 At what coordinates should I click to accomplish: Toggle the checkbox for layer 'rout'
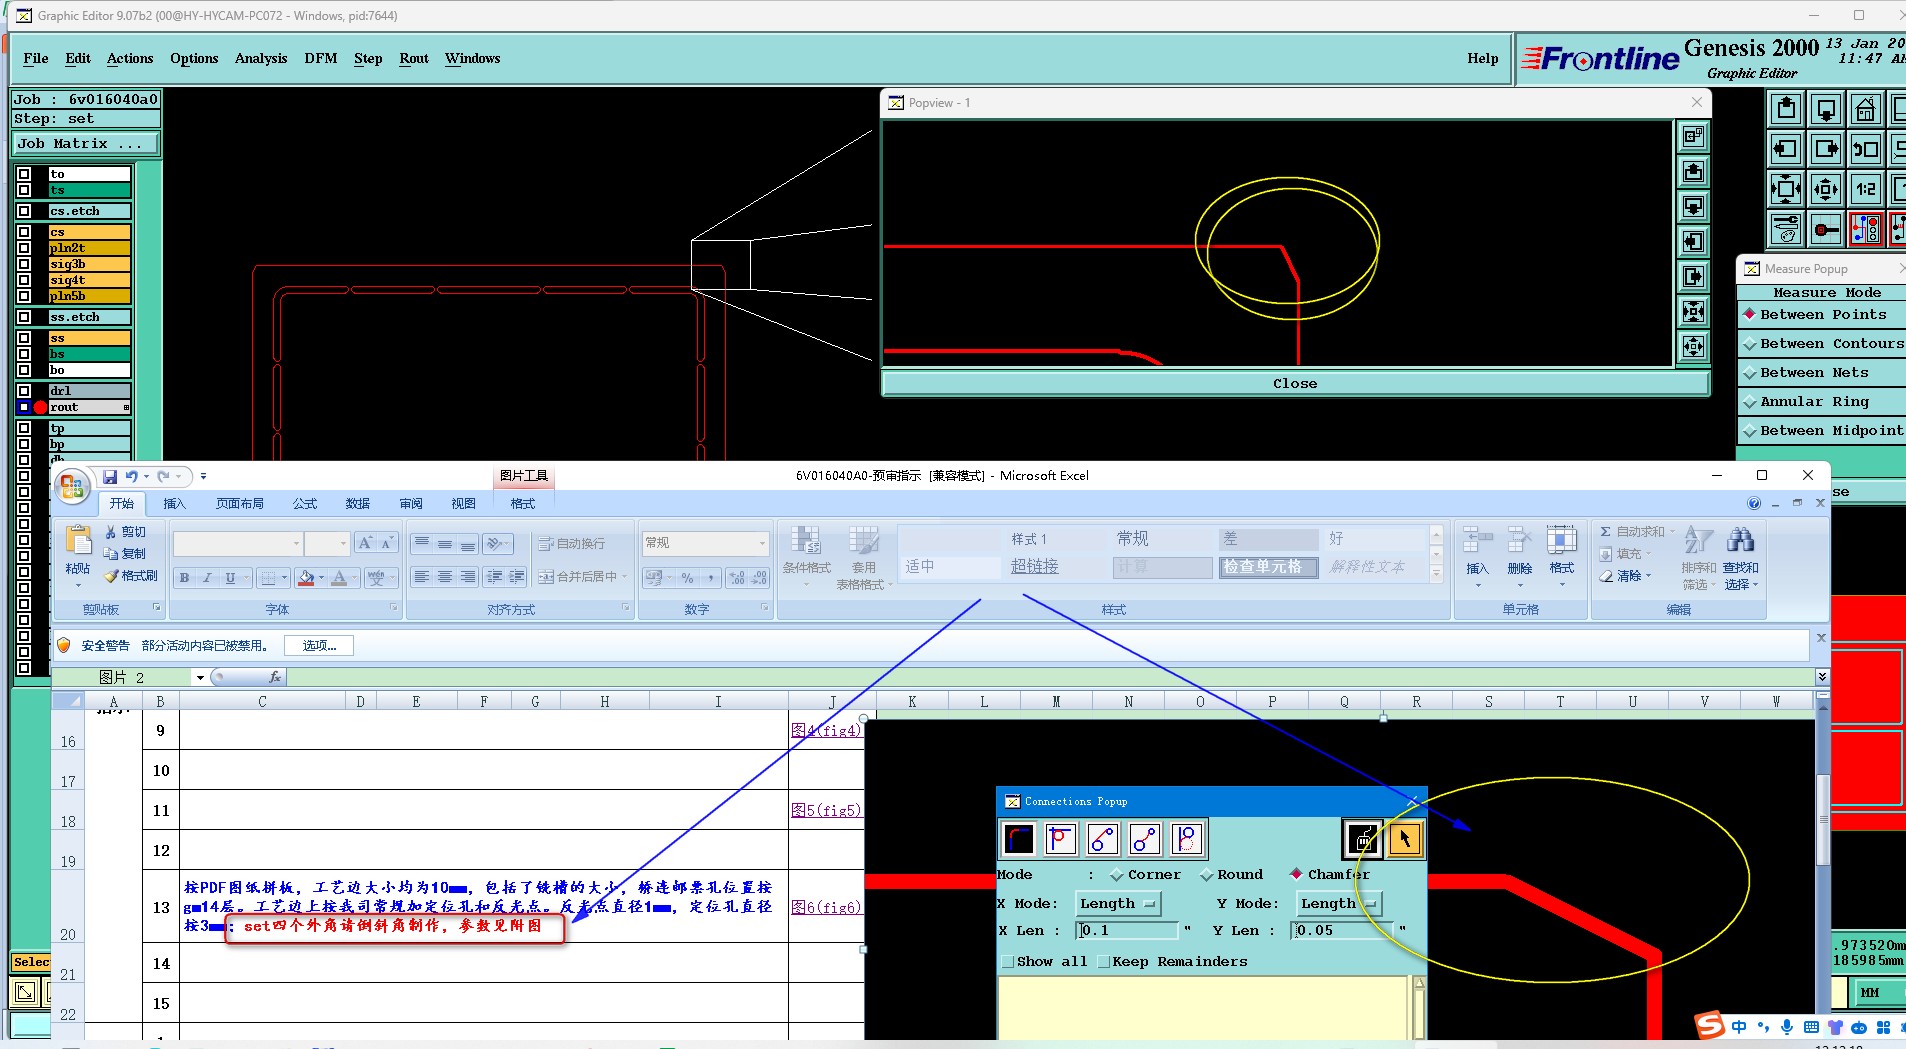[24, 407]
